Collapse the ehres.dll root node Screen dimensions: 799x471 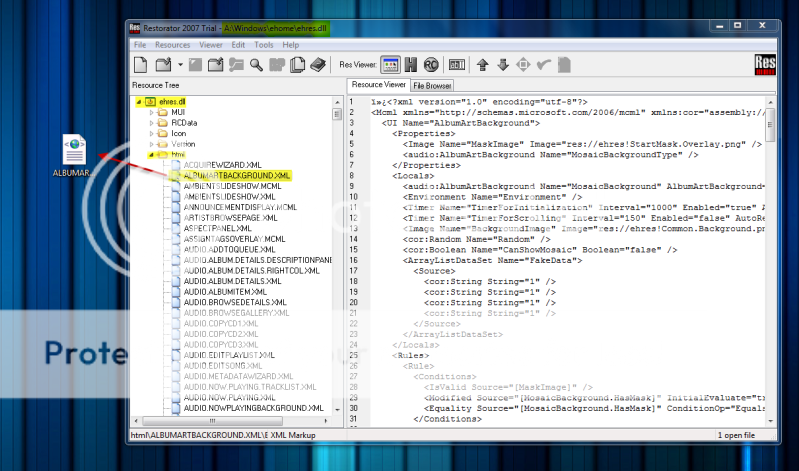(139, 102)
